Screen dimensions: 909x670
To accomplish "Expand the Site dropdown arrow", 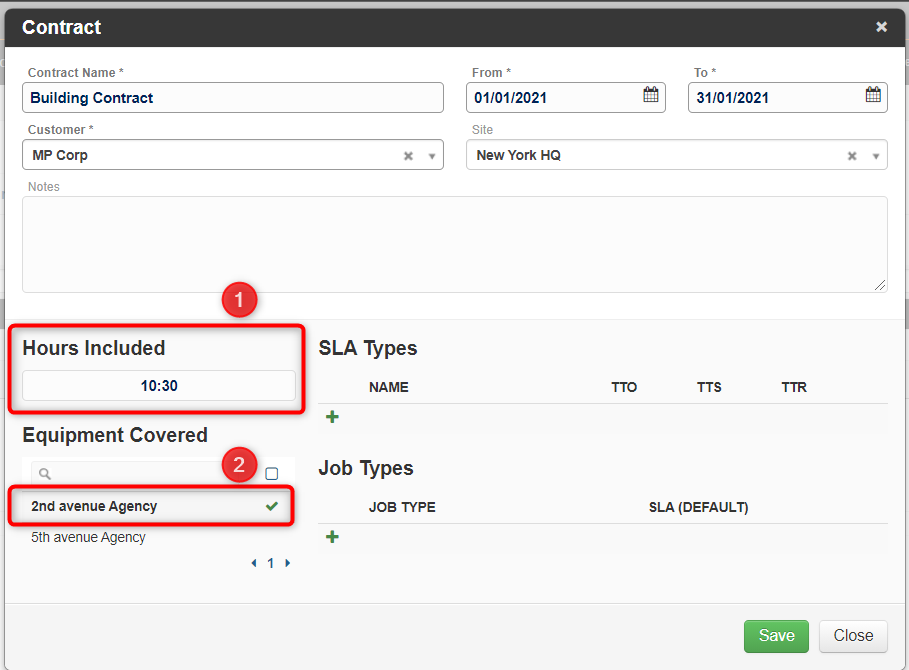I will point(875,156).
